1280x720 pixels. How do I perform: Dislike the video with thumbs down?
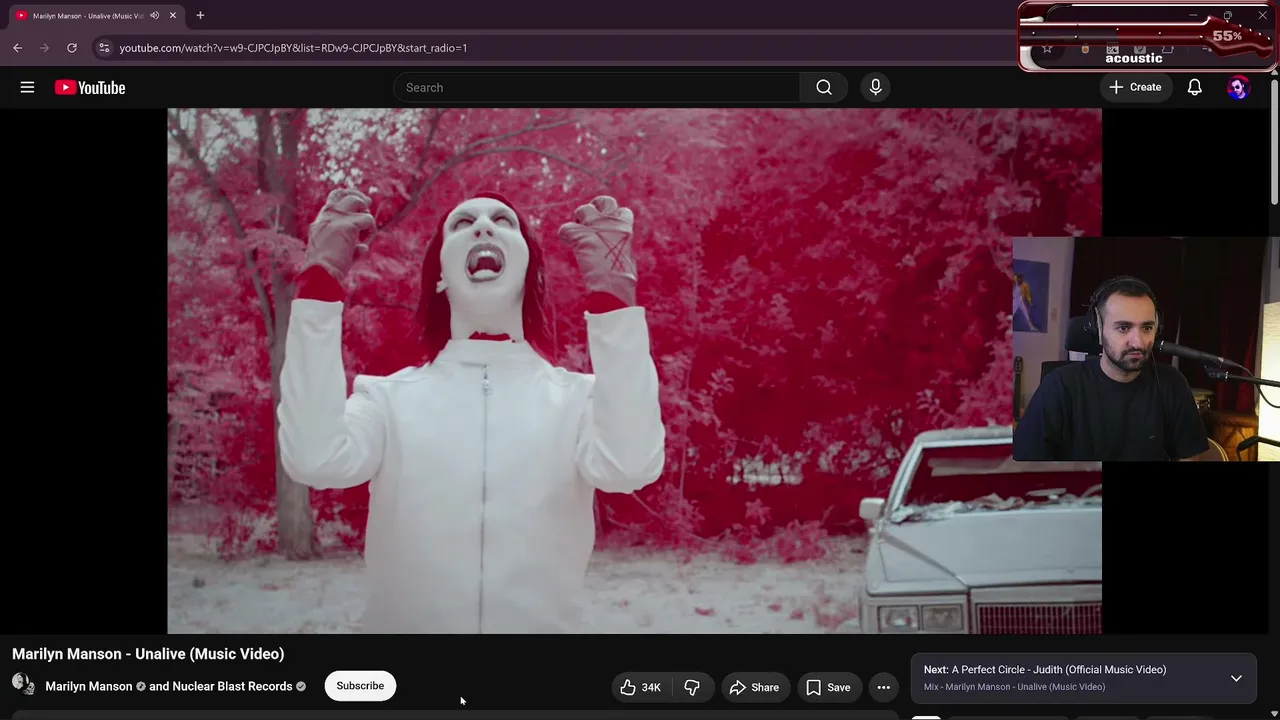tap(691, 687)
